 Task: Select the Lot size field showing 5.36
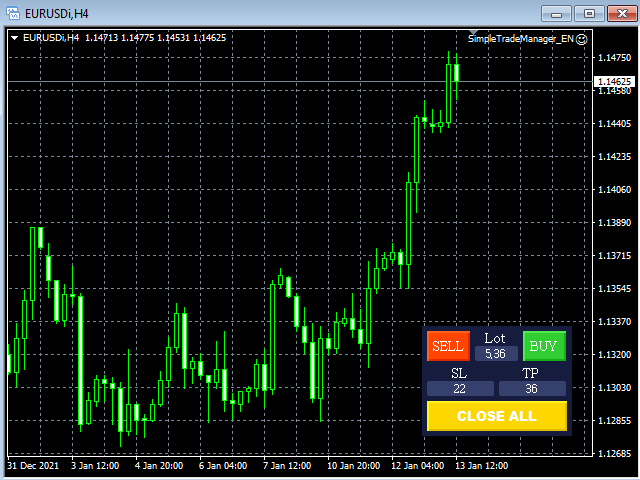click(496, 353)
